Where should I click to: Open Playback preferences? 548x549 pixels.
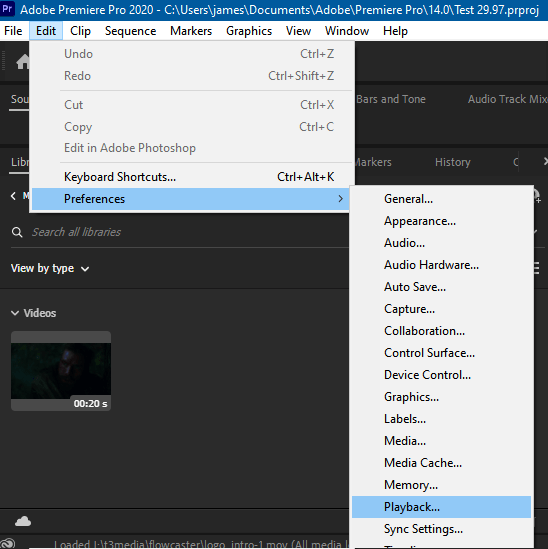click(441, 507)
